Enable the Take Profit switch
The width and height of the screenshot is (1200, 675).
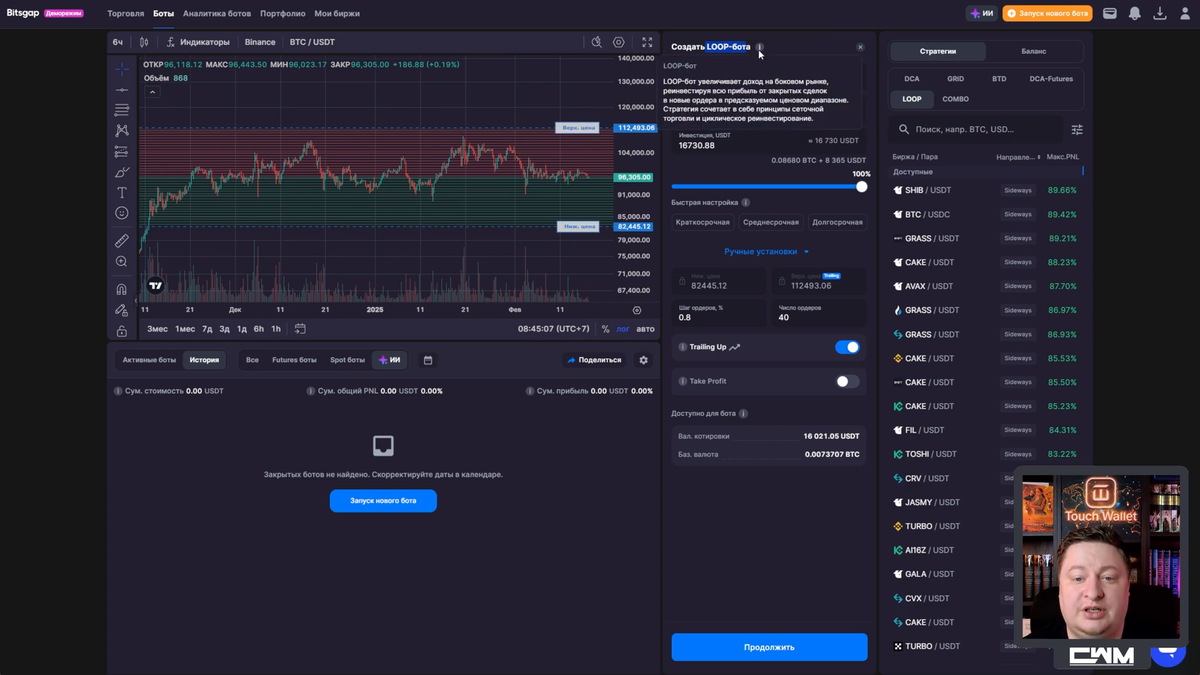[x=847, y=381]
